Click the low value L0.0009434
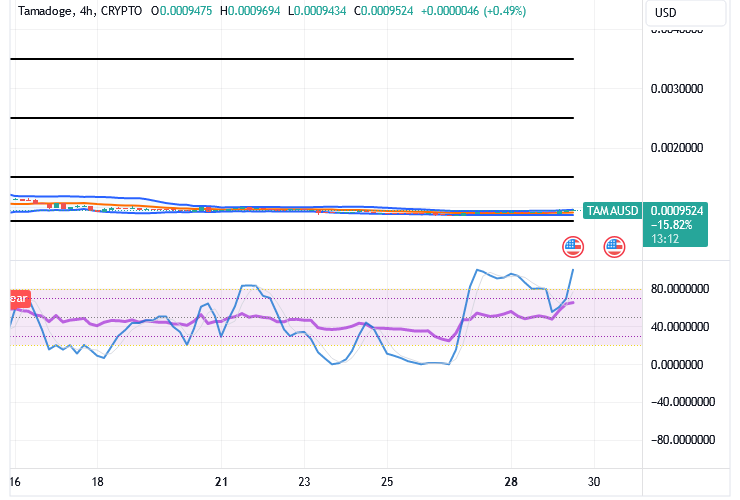The height and width of the screenshot is (500, 740). pyautogui.click(x=317, y=11)
